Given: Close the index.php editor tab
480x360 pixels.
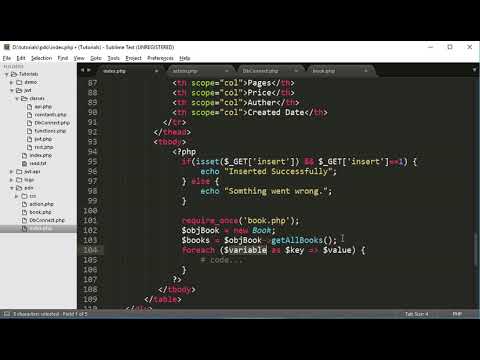Looking at the screenshot, I should point(156,71).
